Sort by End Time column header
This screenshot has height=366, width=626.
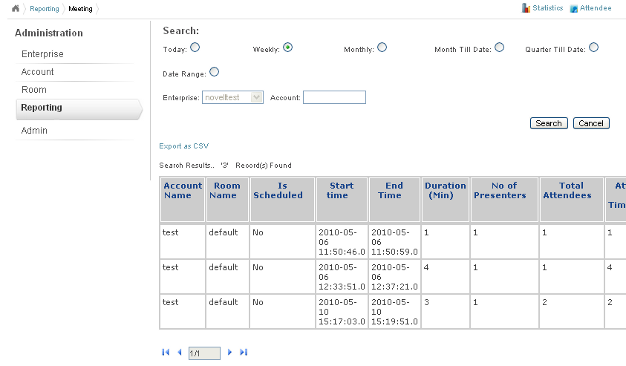point(394,199)
